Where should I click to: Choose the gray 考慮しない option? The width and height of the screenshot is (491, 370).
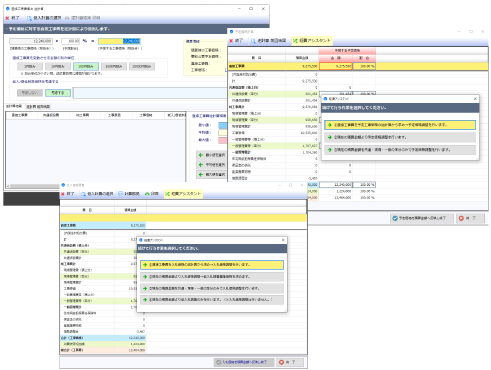tap(30, 93)
